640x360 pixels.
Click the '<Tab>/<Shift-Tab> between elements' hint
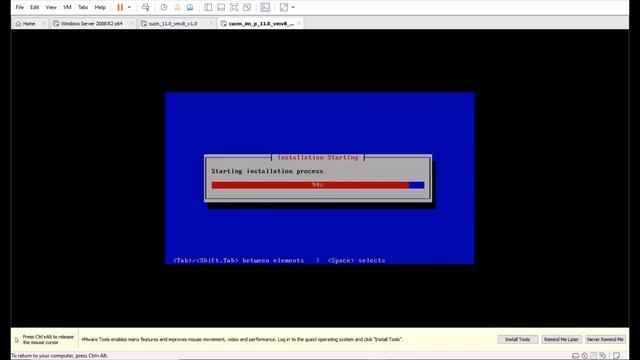239,260
